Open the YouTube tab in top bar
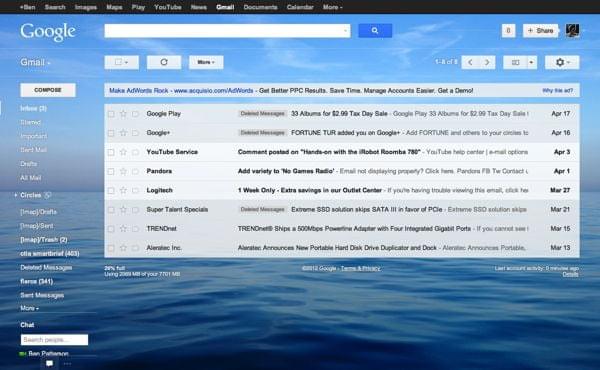Image resolution: width=600 pixels, height=370 pixels. click(x=168, y=7)
